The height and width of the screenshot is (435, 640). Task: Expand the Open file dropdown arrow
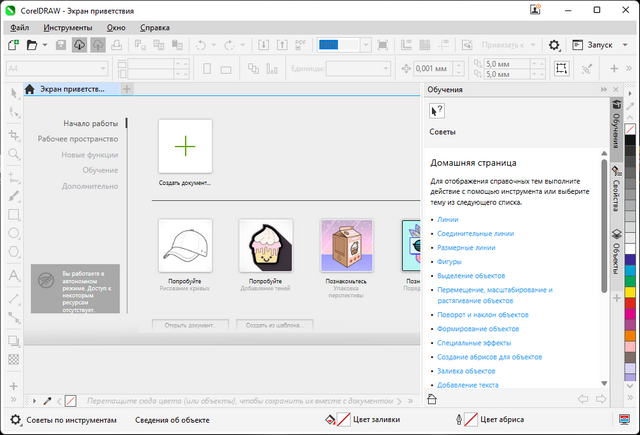pos(45,45)
